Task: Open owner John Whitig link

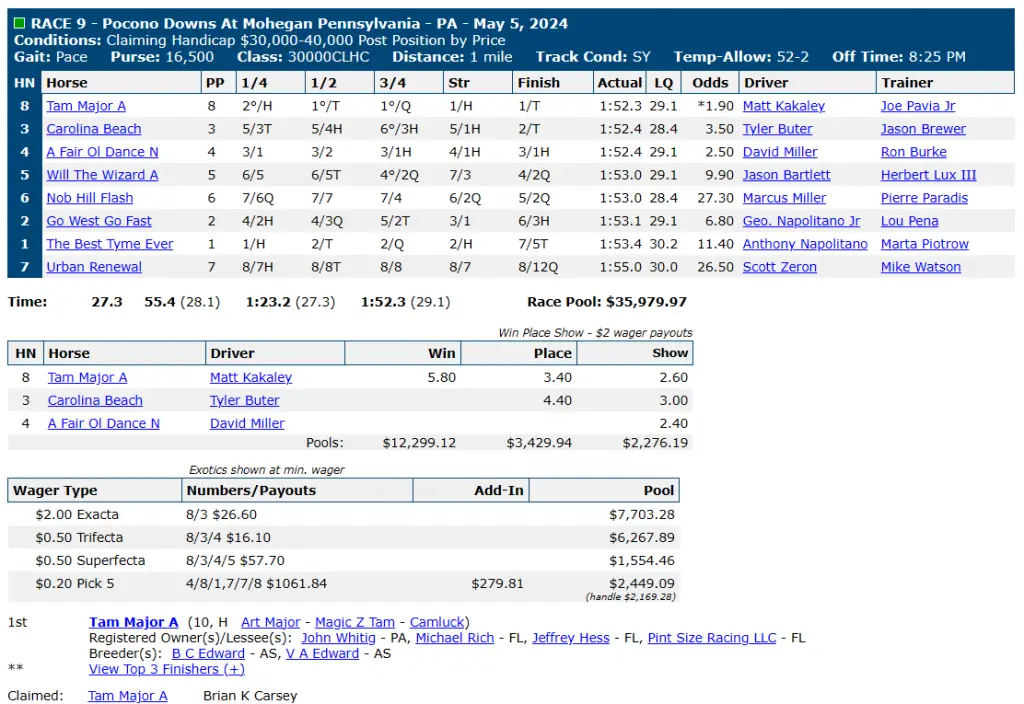Action: click(338, 638)
